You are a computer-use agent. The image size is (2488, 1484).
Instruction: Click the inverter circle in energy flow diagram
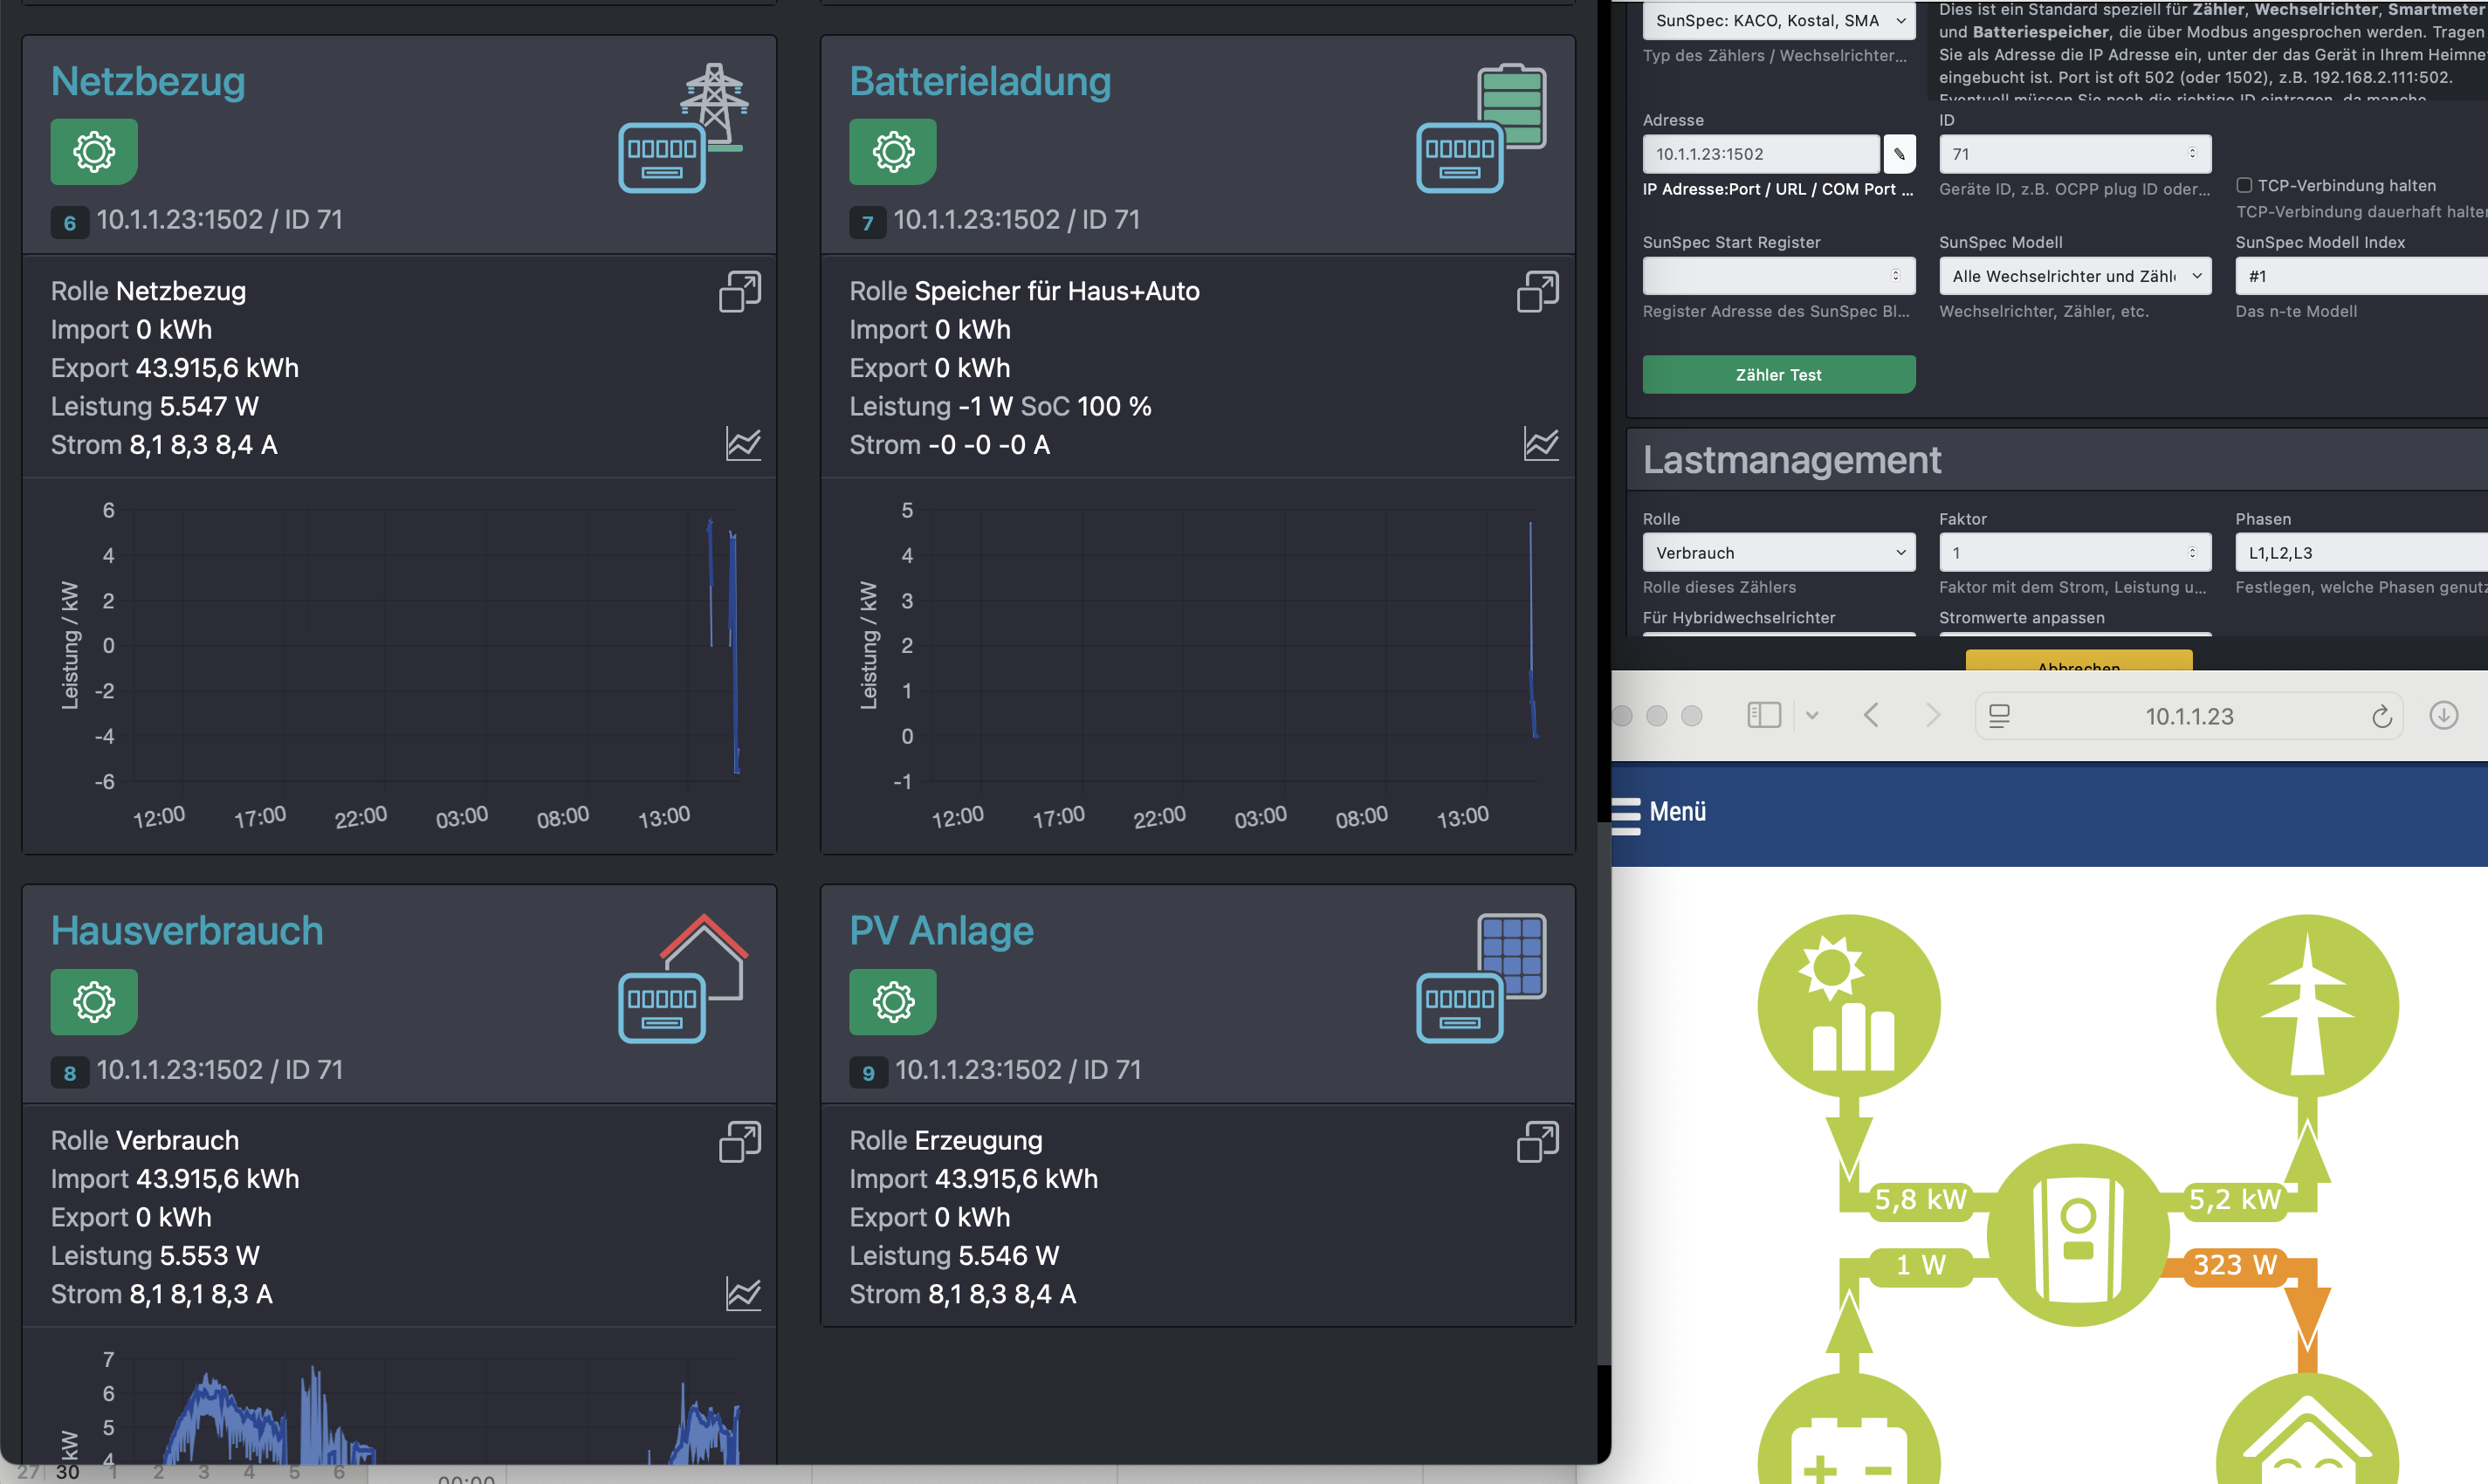pos(2078,1235)
